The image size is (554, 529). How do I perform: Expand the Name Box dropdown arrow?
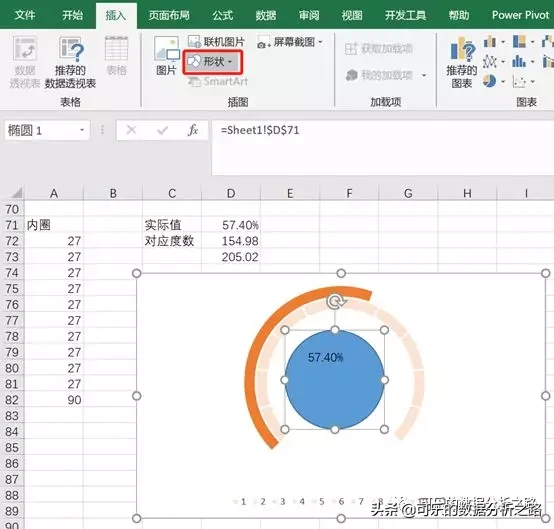pyautogui.click(x=82, y=130)
